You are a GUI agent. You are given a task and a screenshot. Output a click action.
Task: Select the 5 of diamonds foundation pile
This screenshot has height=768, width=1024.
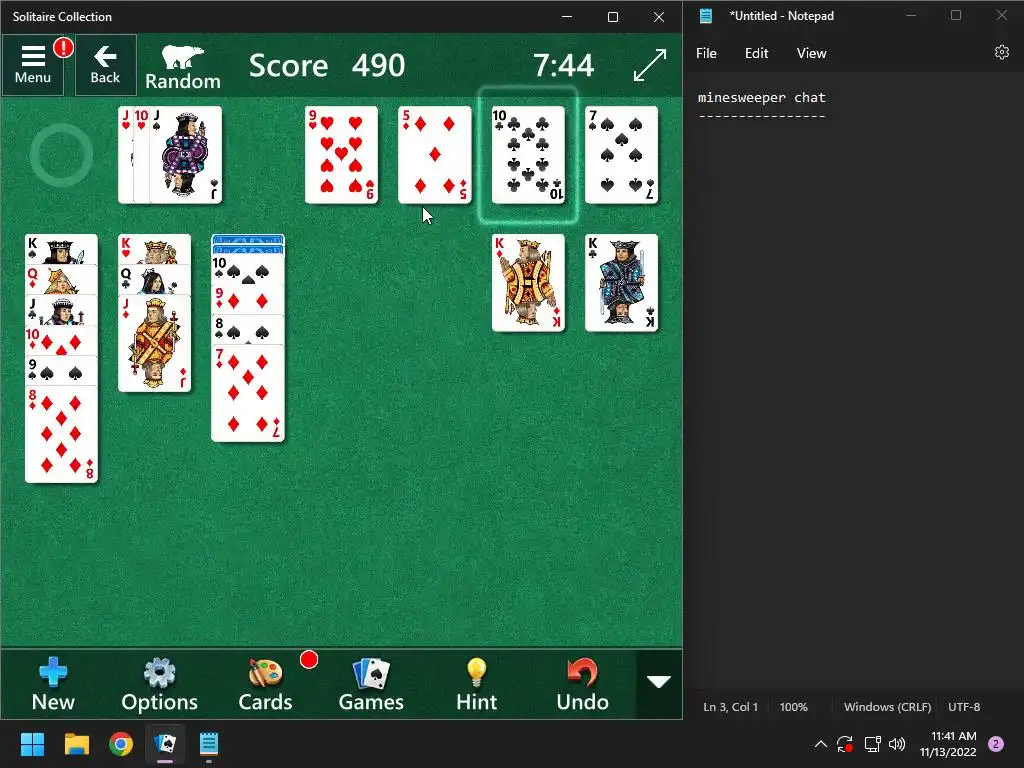pyautogui.click(x=435, y=155)
